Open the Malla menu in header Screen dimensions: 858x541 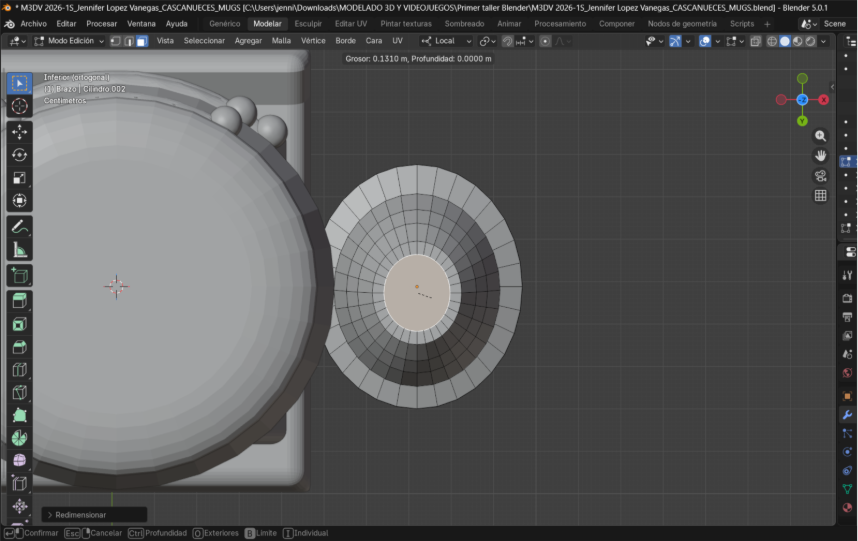click(x=281, y=41)
